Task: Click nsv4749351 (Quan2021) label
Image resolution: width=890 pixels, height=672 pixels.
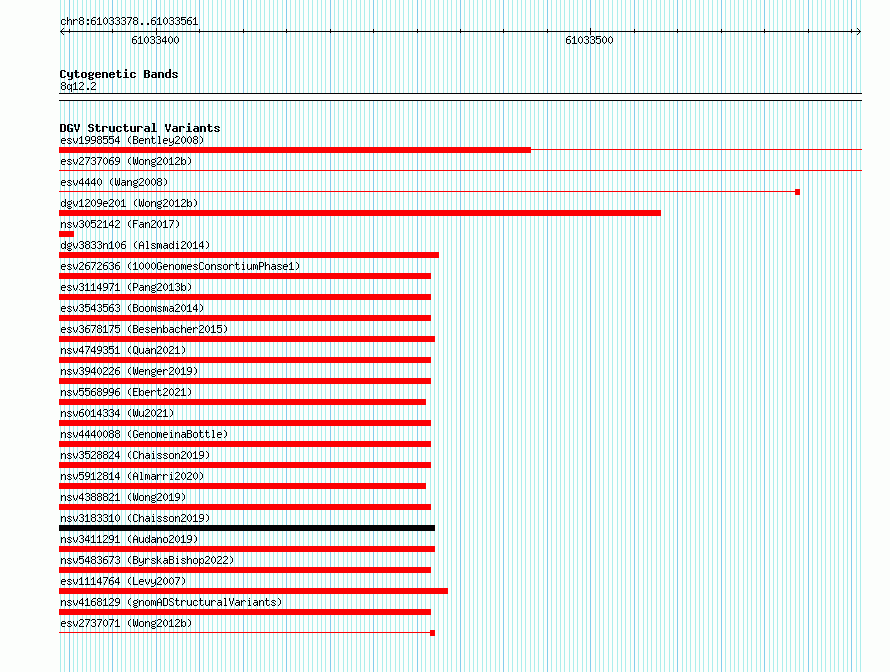Action: (x=123, y=350)
